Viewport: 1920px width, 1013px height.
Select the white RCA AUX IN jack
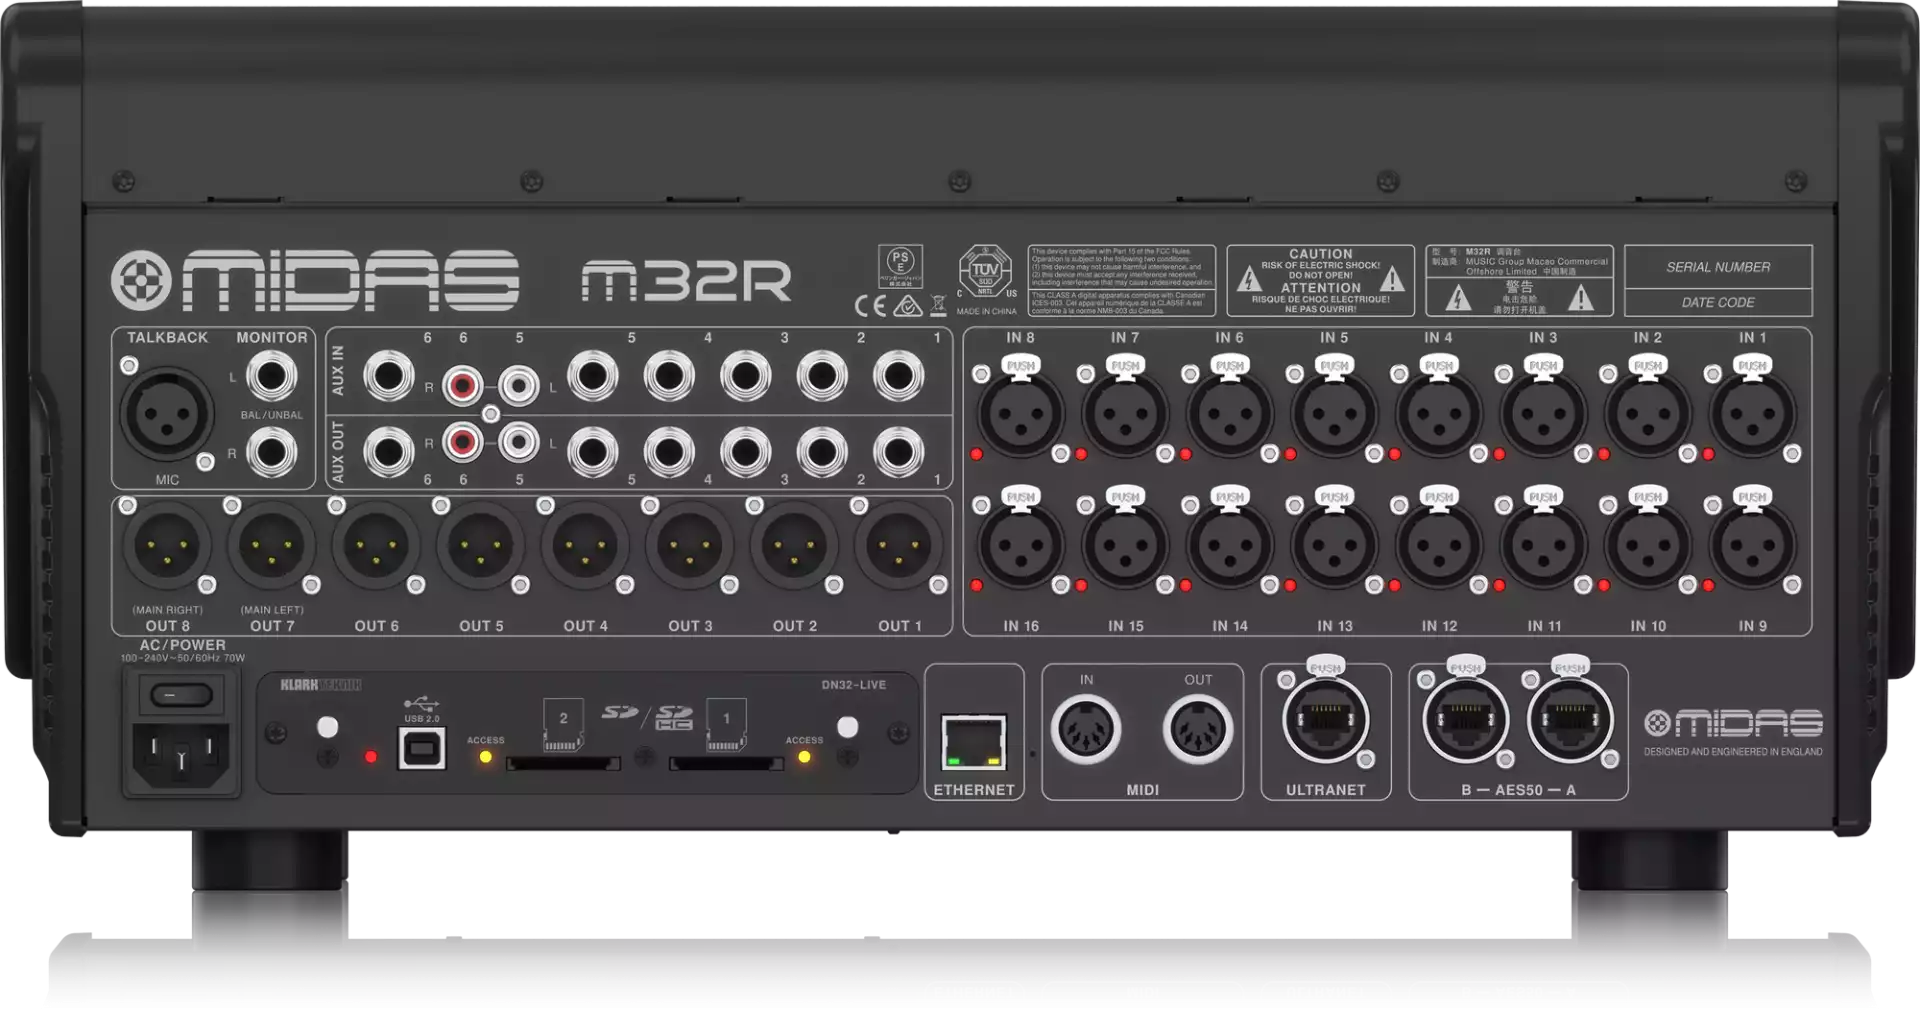coord(518,385)
